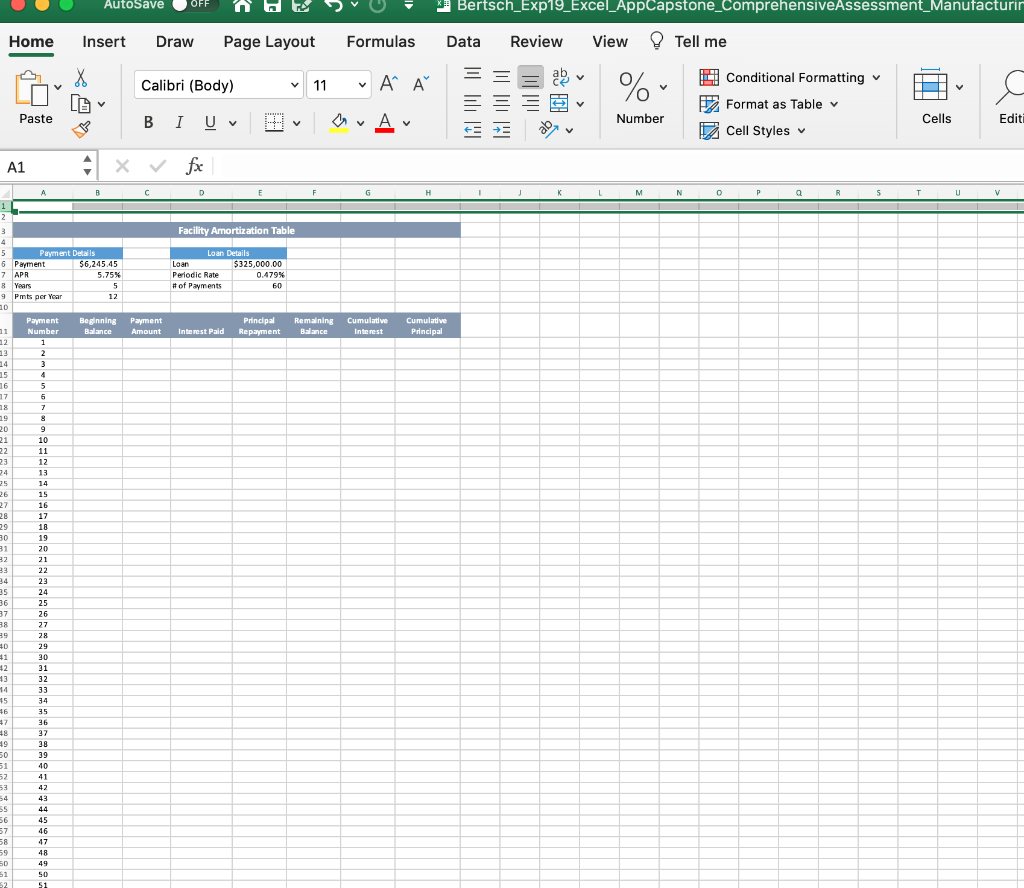1024x888 pixels.
Task: Select the cell with $325,000.00
Action: pyautogui.click(x=259, y=264)
